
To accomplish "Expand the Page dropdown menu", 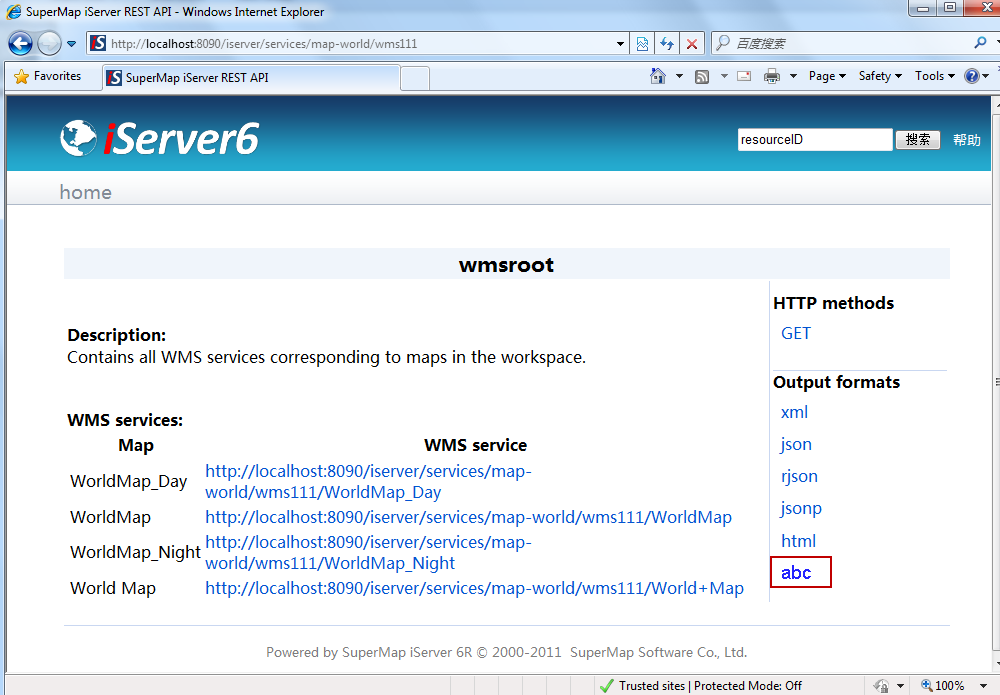I will 826,76.
